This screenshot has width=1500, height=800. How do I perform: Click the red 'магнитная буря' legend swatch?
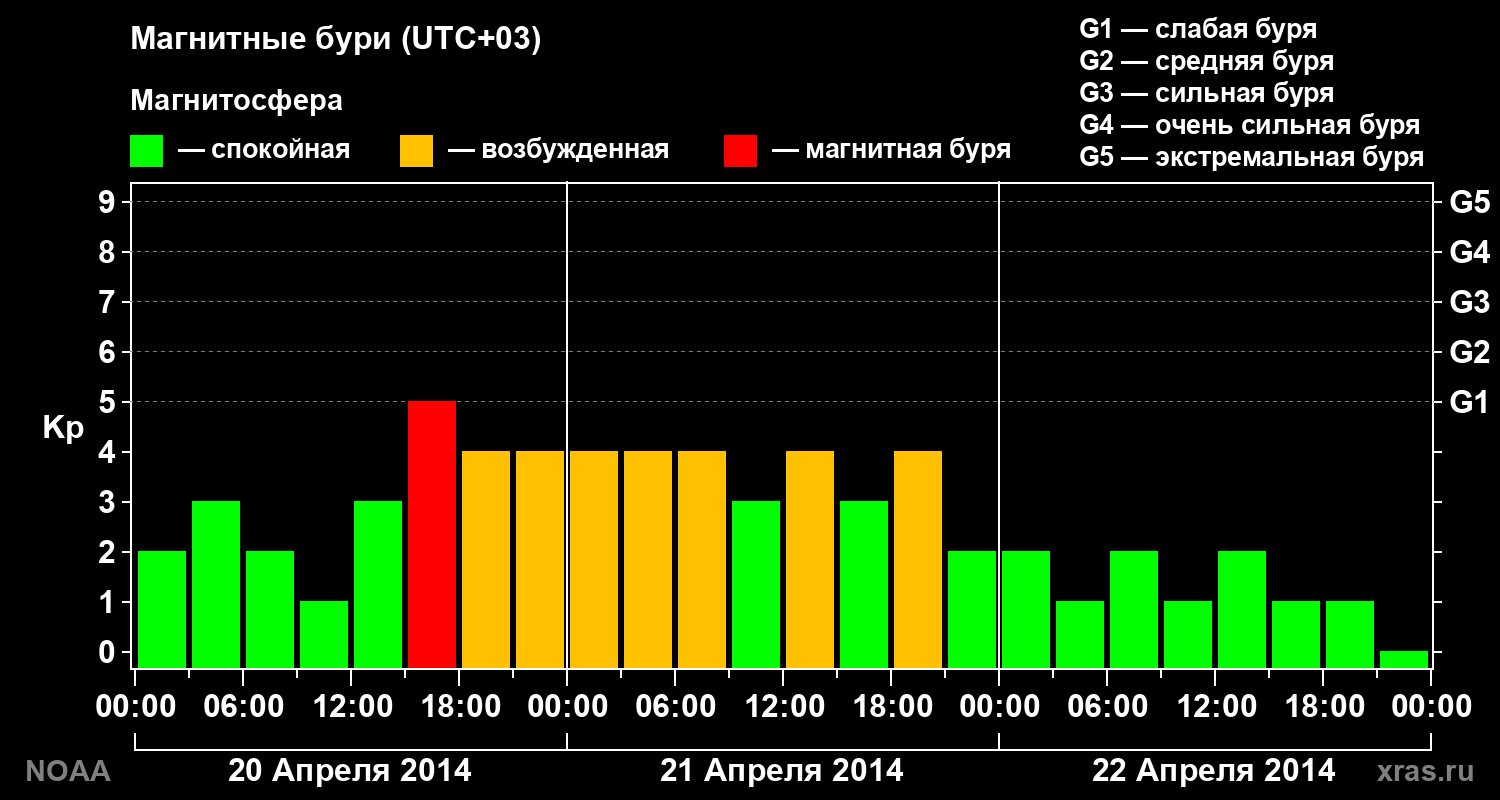point(740,151)
